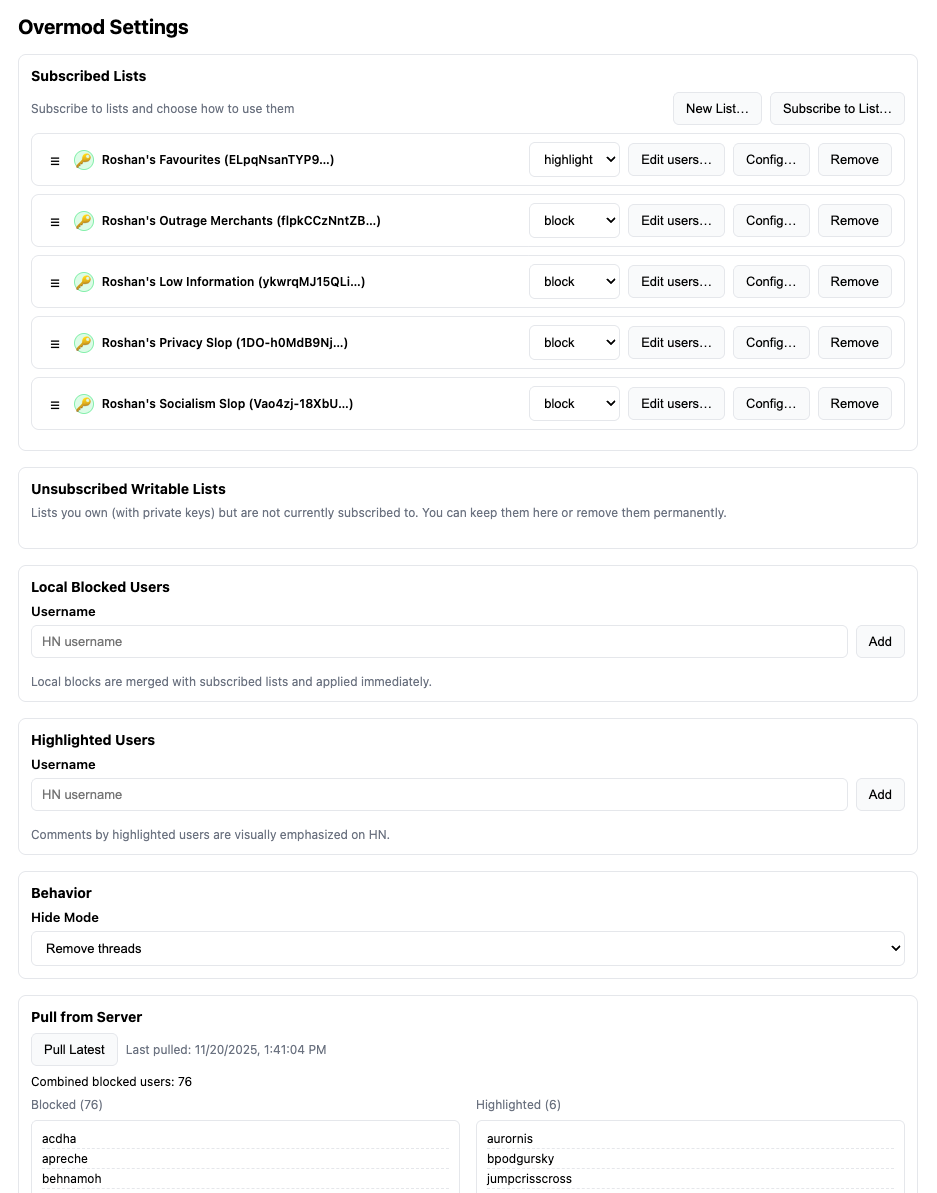This screenshot has width=937, height=1193.
Task: Click the Highlighted Users username input
Action: pos(439,795)
